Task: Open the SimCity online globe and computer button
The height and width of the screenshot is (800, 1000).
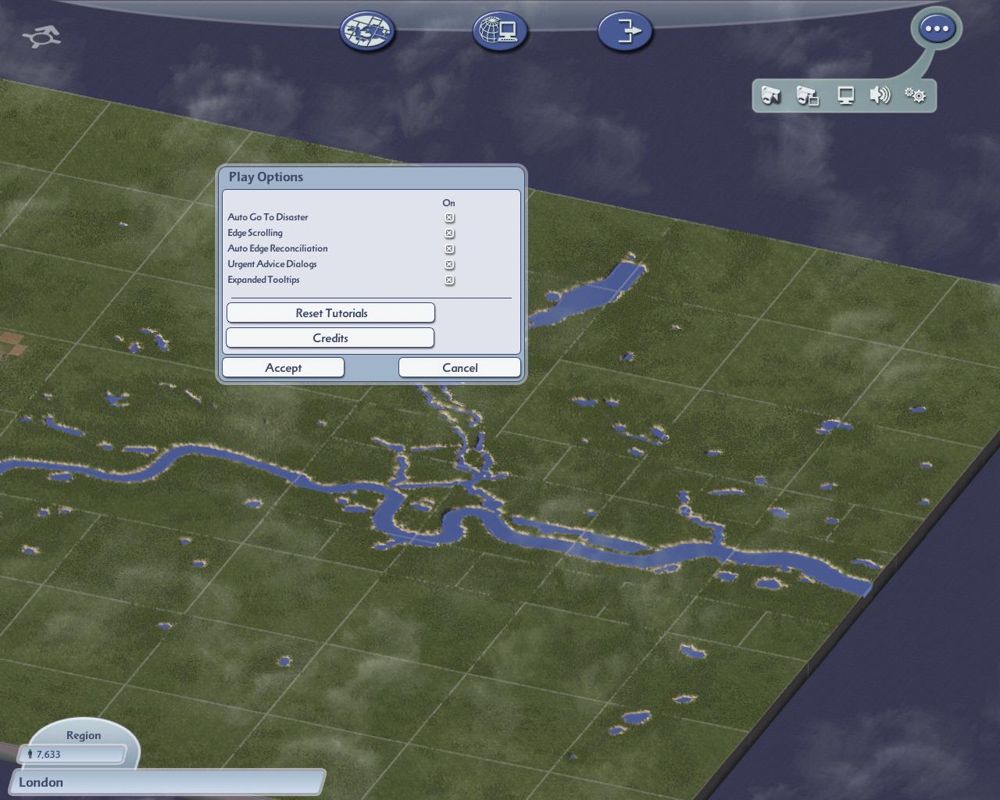Action: [x=499, y=31]
